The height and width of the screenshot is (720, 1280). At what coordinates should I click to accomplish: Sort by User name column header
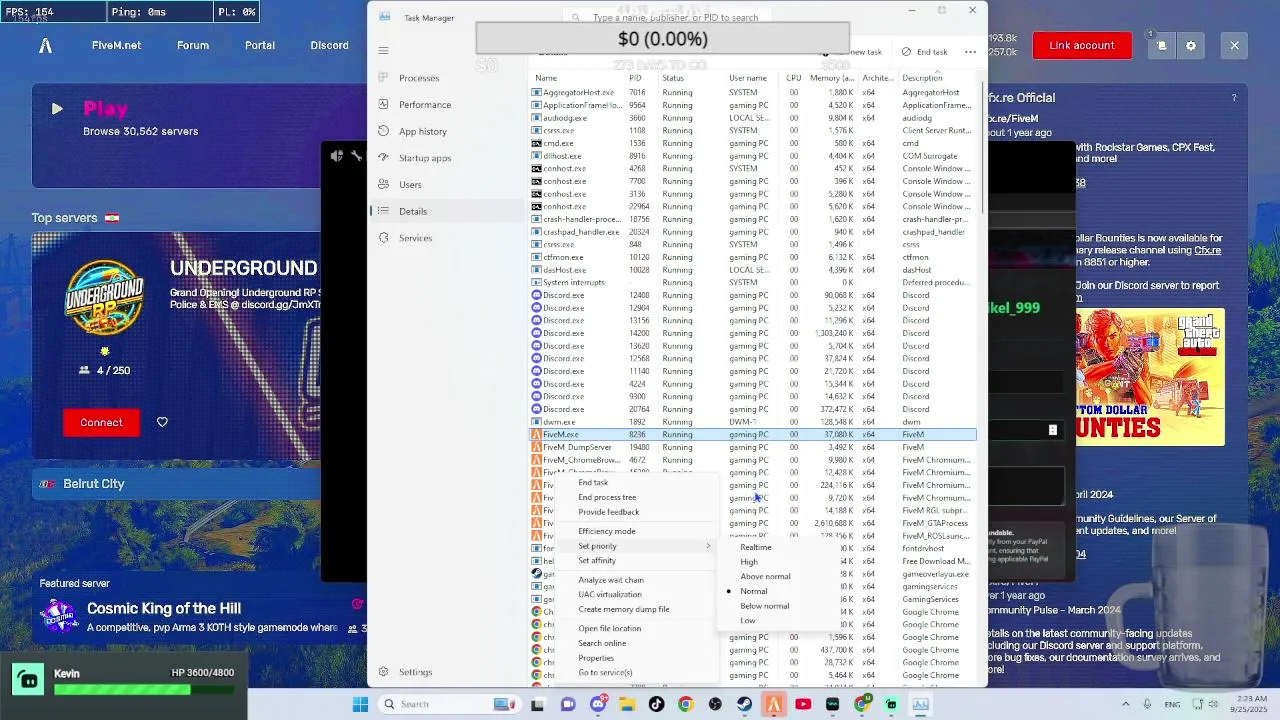coord(748,78)
